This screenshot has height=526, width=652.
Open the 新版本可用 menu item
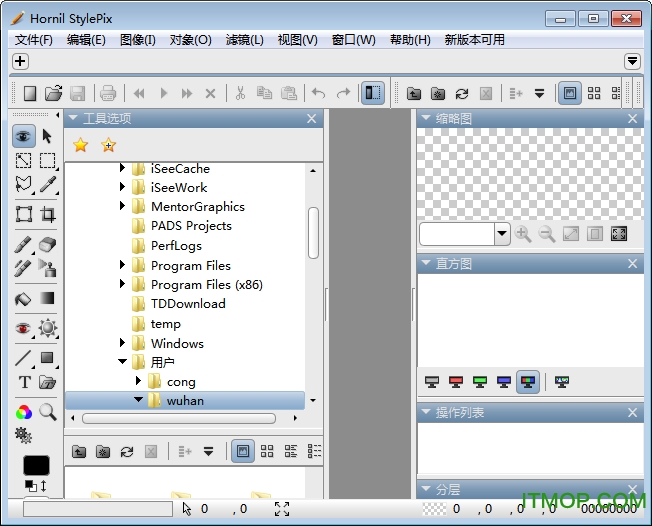pyautogui.click(x=474, y=40)
